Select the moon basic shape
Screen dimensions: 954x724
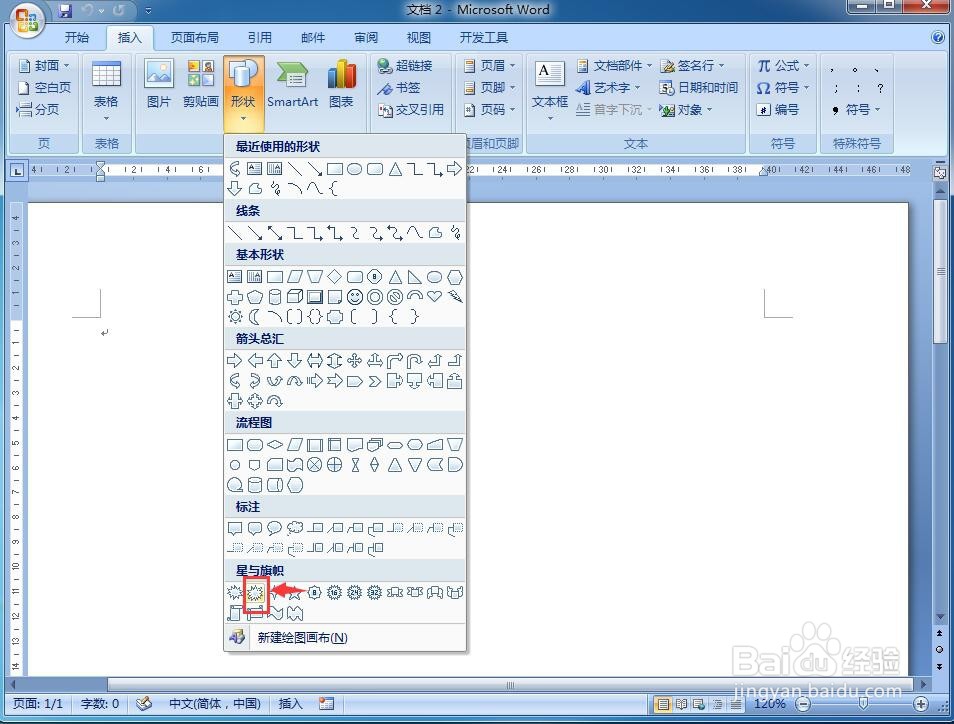tap(255, 316)
